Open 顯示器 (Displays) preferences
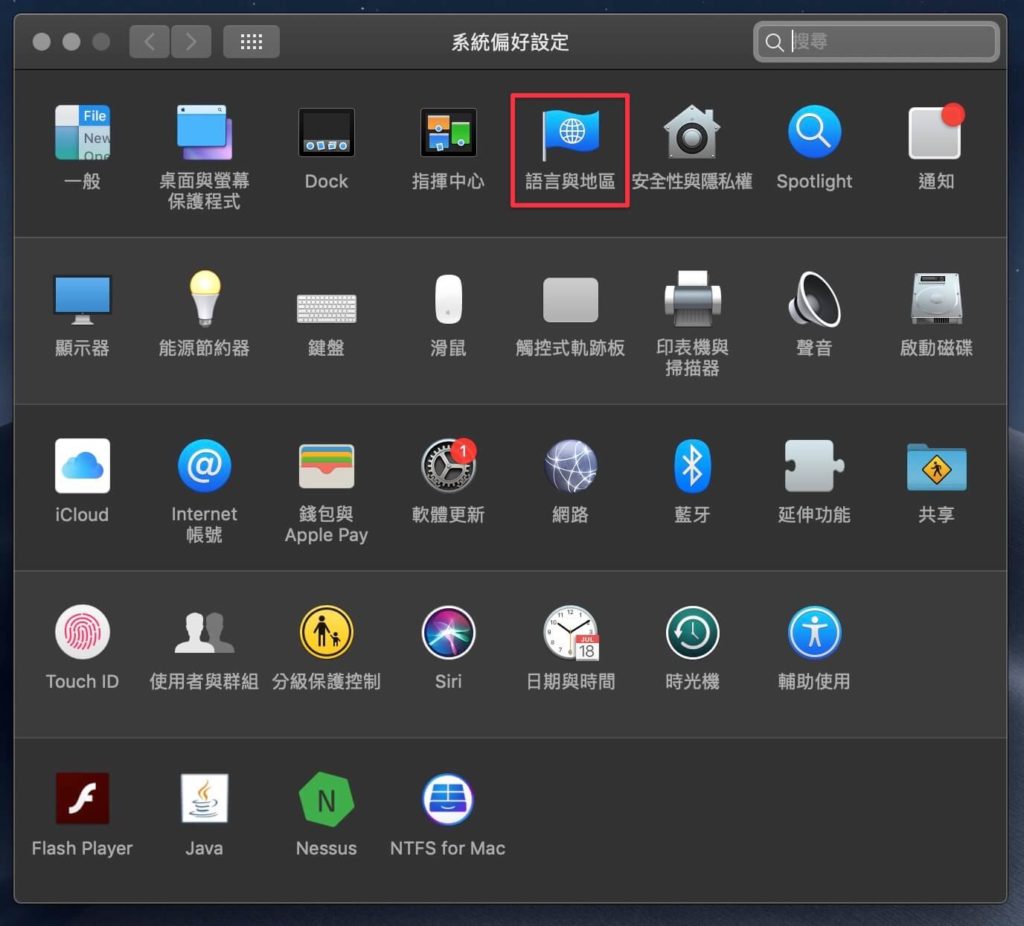Viewport: 1024px width, 926px height. pyautogui.click(x=82, y=300)
